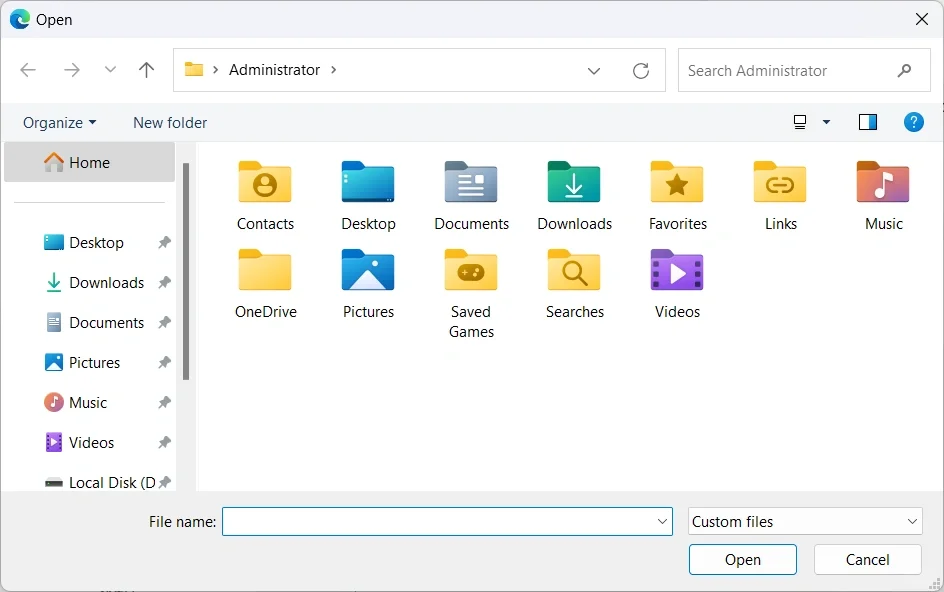
Task: Select the Searches folder icon
Action: click(x=574, y=270)
